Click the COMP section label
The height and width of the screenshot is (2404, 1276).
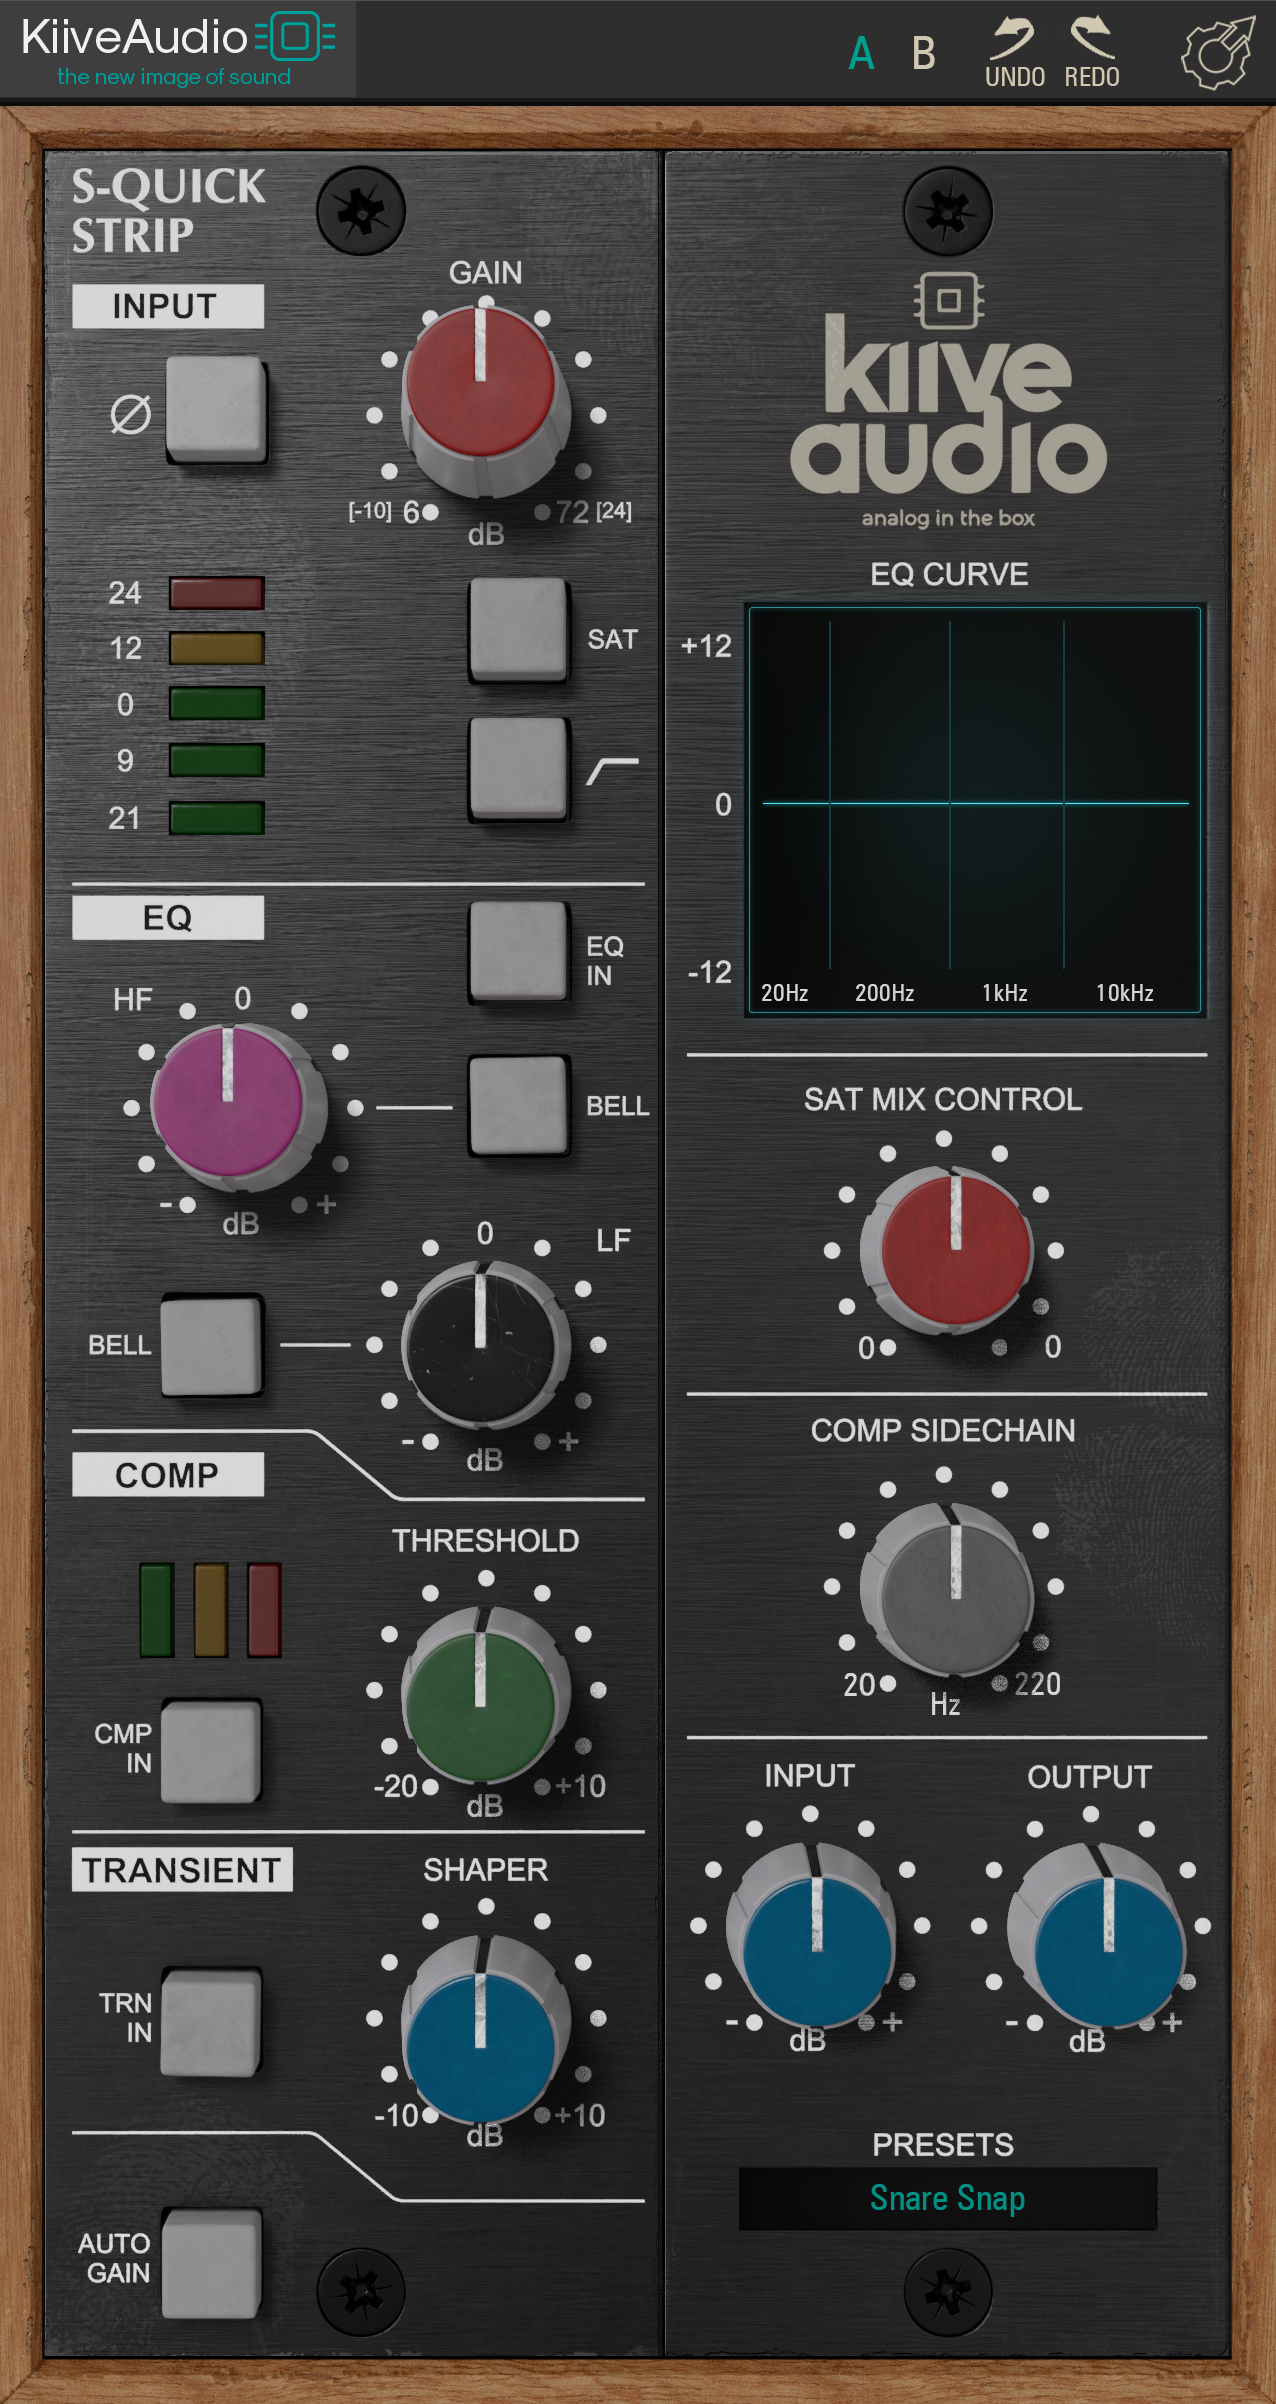point(168,1474)
